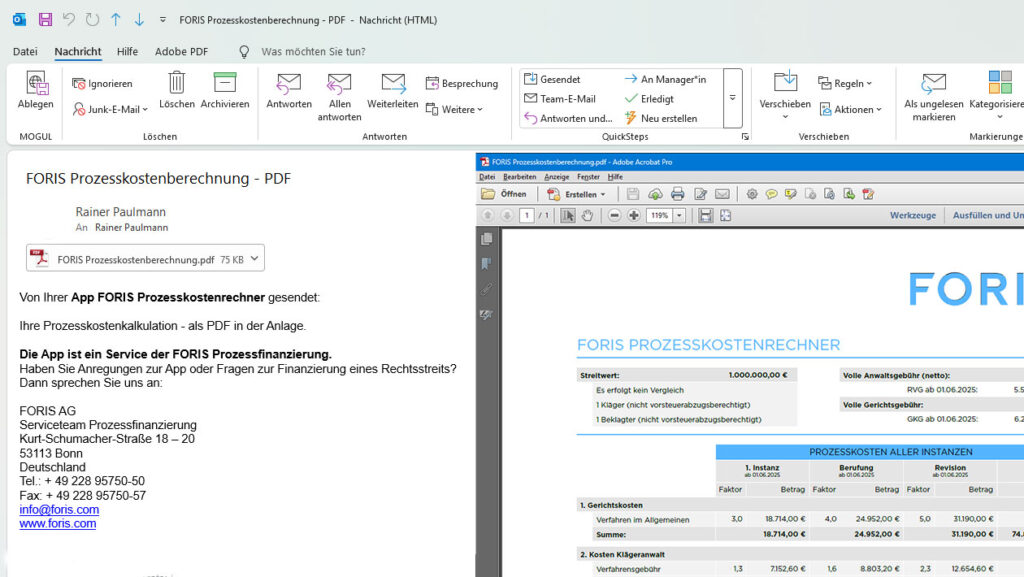Click the Acrobat edit document icon

(700, 194)
